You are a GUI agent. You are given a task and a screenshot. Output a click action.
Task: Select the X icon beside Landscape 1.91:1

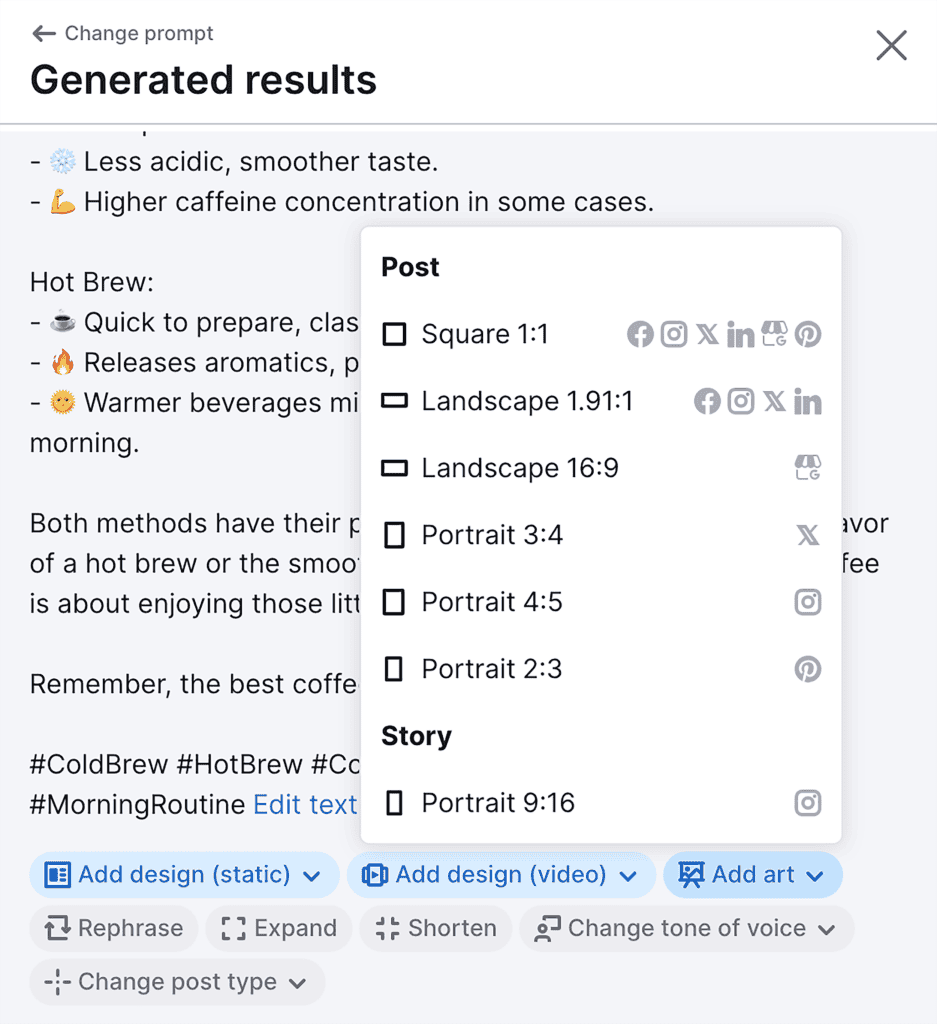[775, 400]
